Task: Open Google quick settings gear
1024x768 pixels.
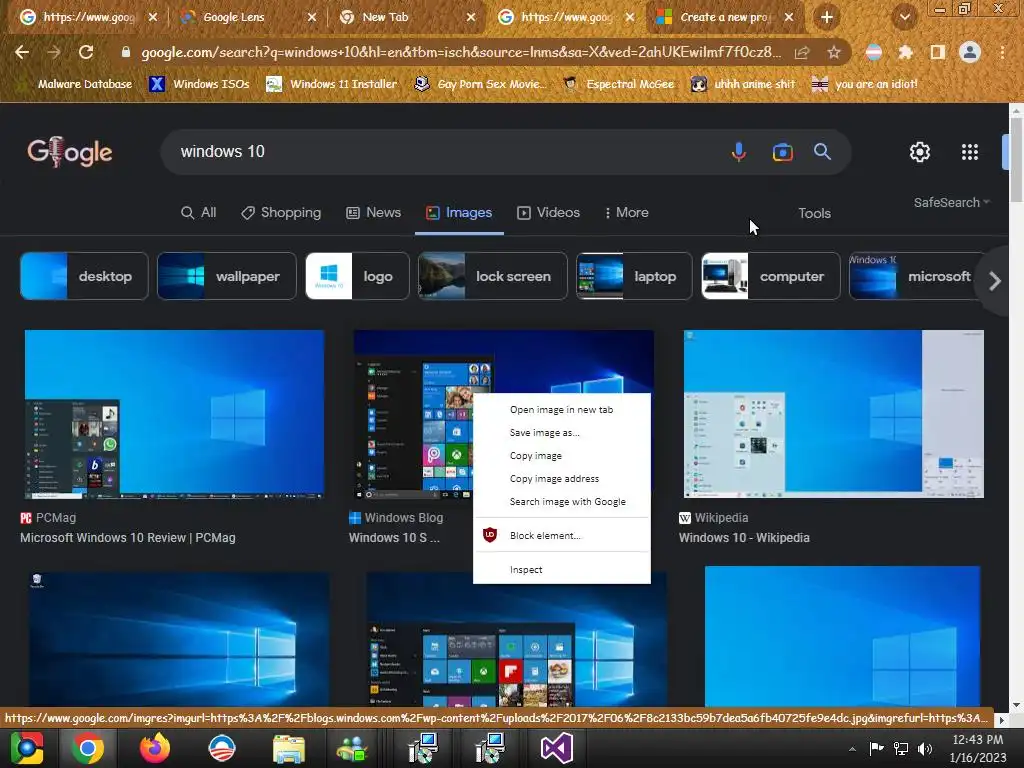Action: (x=920, y=152)
